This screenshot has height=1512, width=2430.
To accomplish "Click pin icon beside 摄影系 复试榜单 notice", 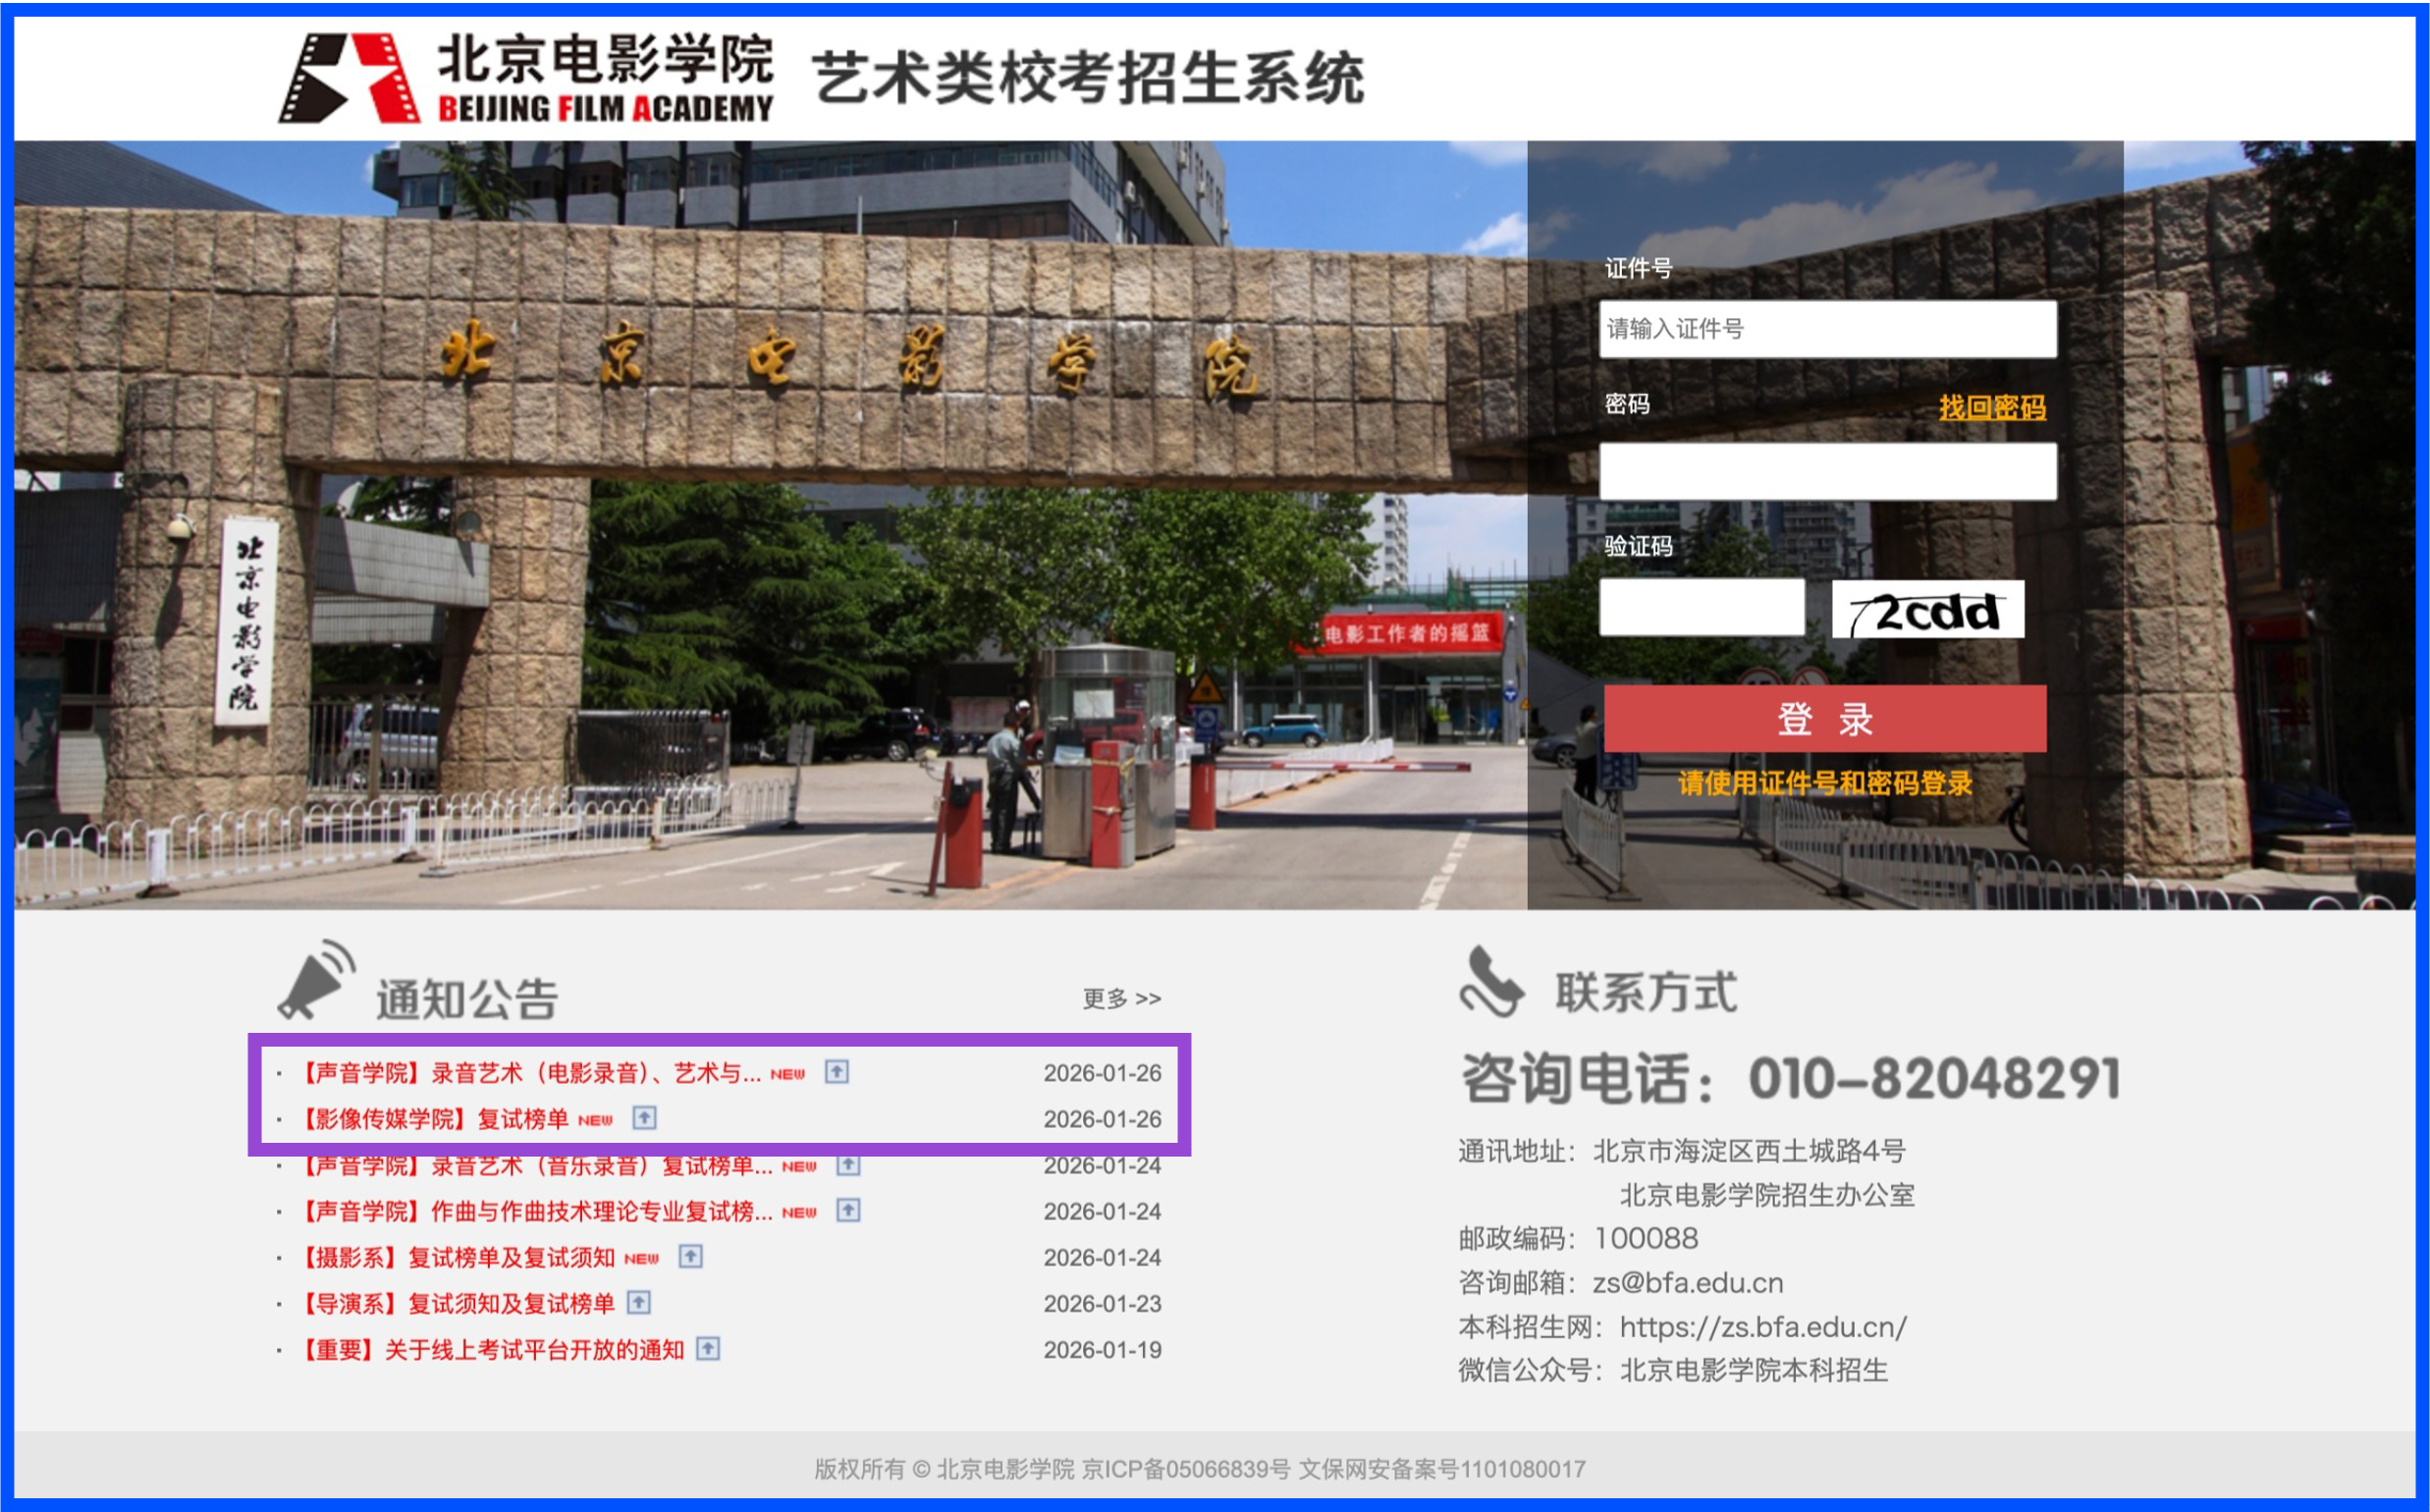I will [x=690, y=1257].
